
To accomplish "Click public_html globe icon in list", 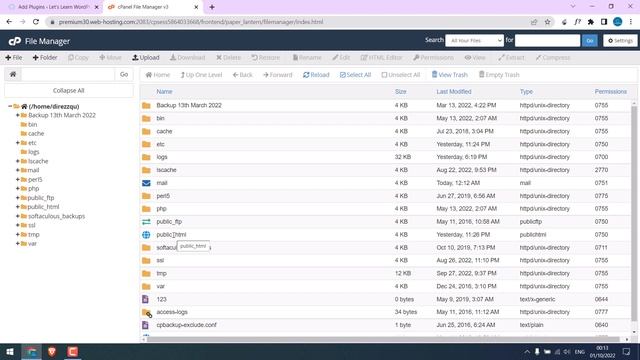I will coord(146,235).
